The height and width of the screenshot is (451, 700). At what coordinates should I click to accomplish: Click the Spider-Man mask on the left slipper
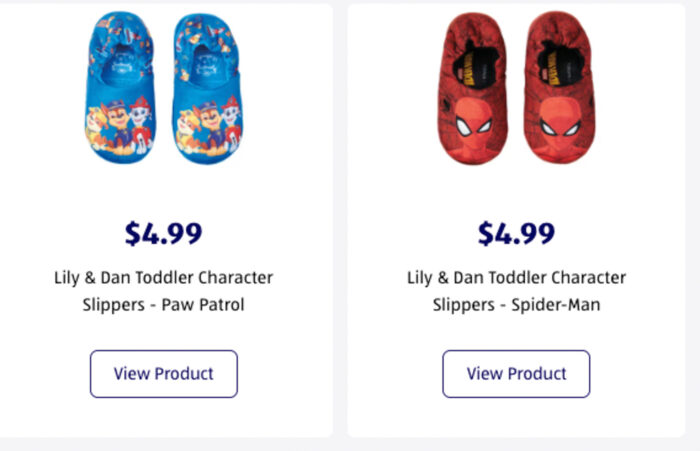[473, 127]
